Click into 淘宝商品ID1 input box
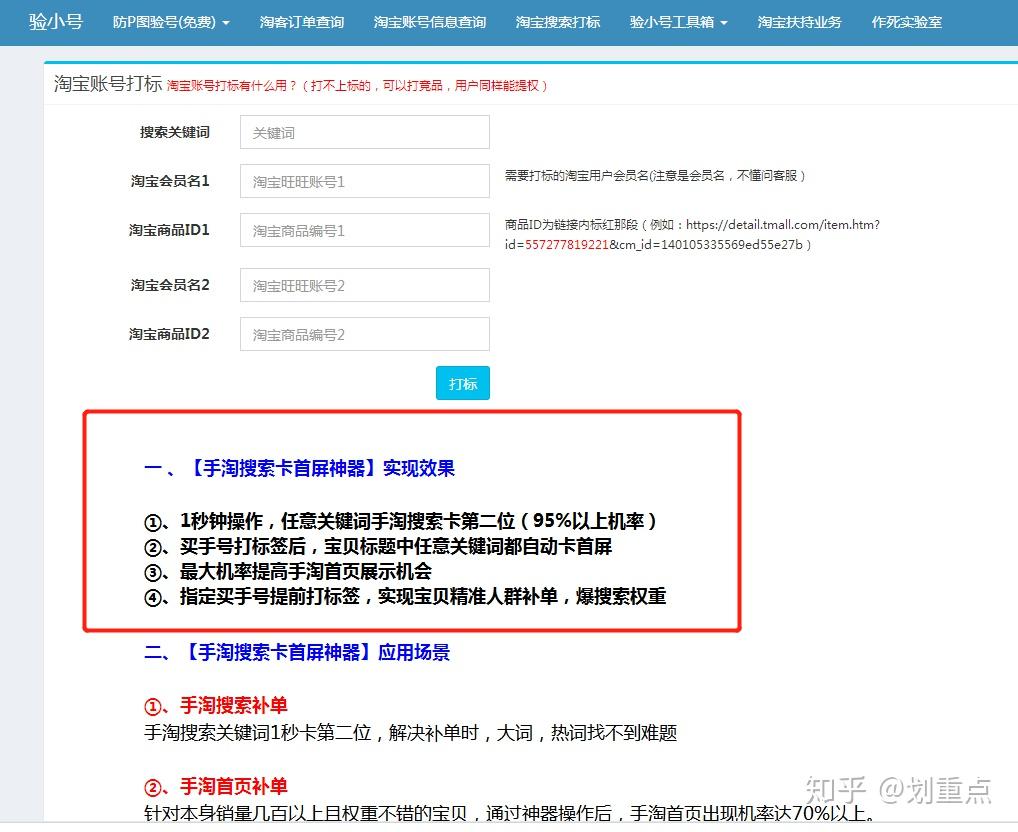This screenshot has height=832, width=1018. 365,230
